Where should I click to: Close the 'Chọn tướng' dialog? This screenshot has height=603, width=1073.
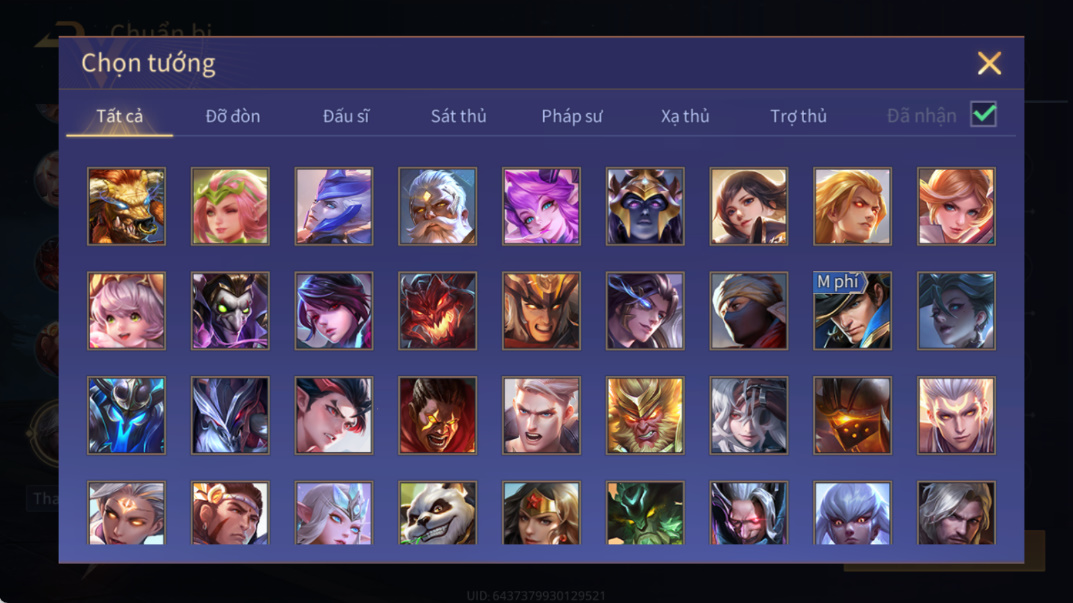989,63
